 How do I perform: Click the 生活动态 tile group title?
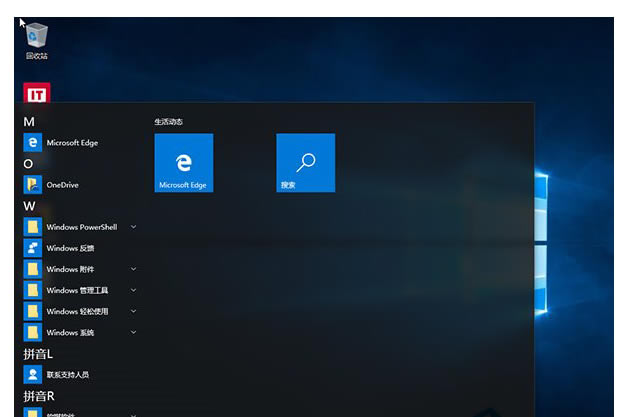168,122
